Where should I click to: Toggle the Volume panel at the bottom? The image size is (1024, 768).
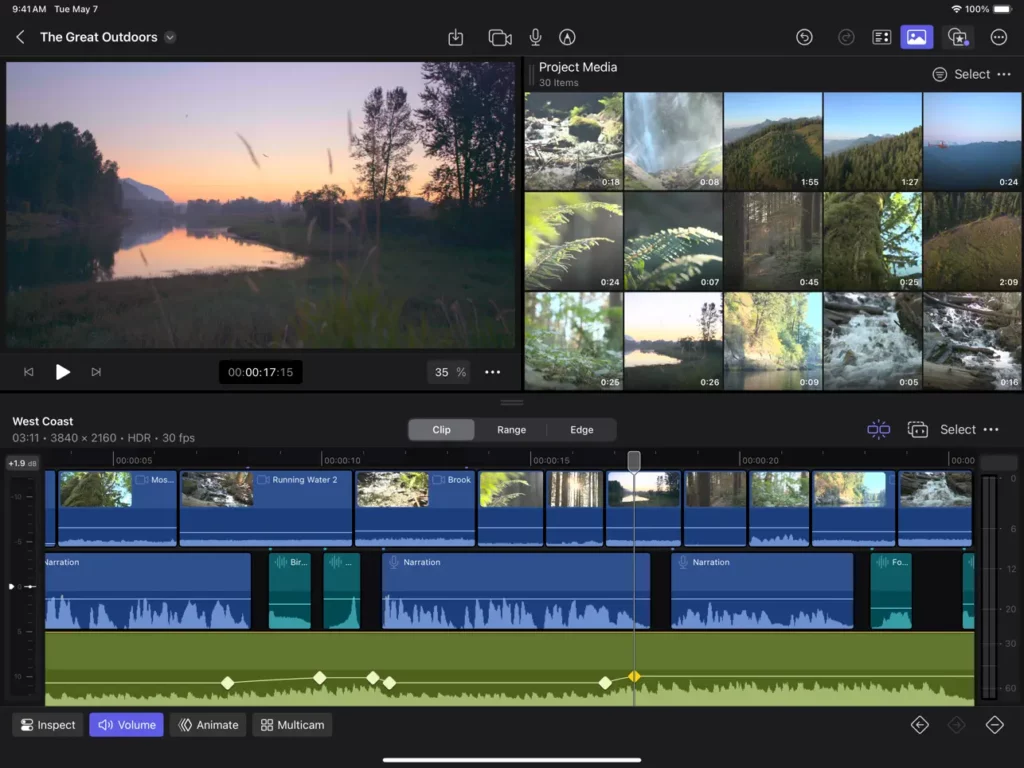(x=126, y=724)
